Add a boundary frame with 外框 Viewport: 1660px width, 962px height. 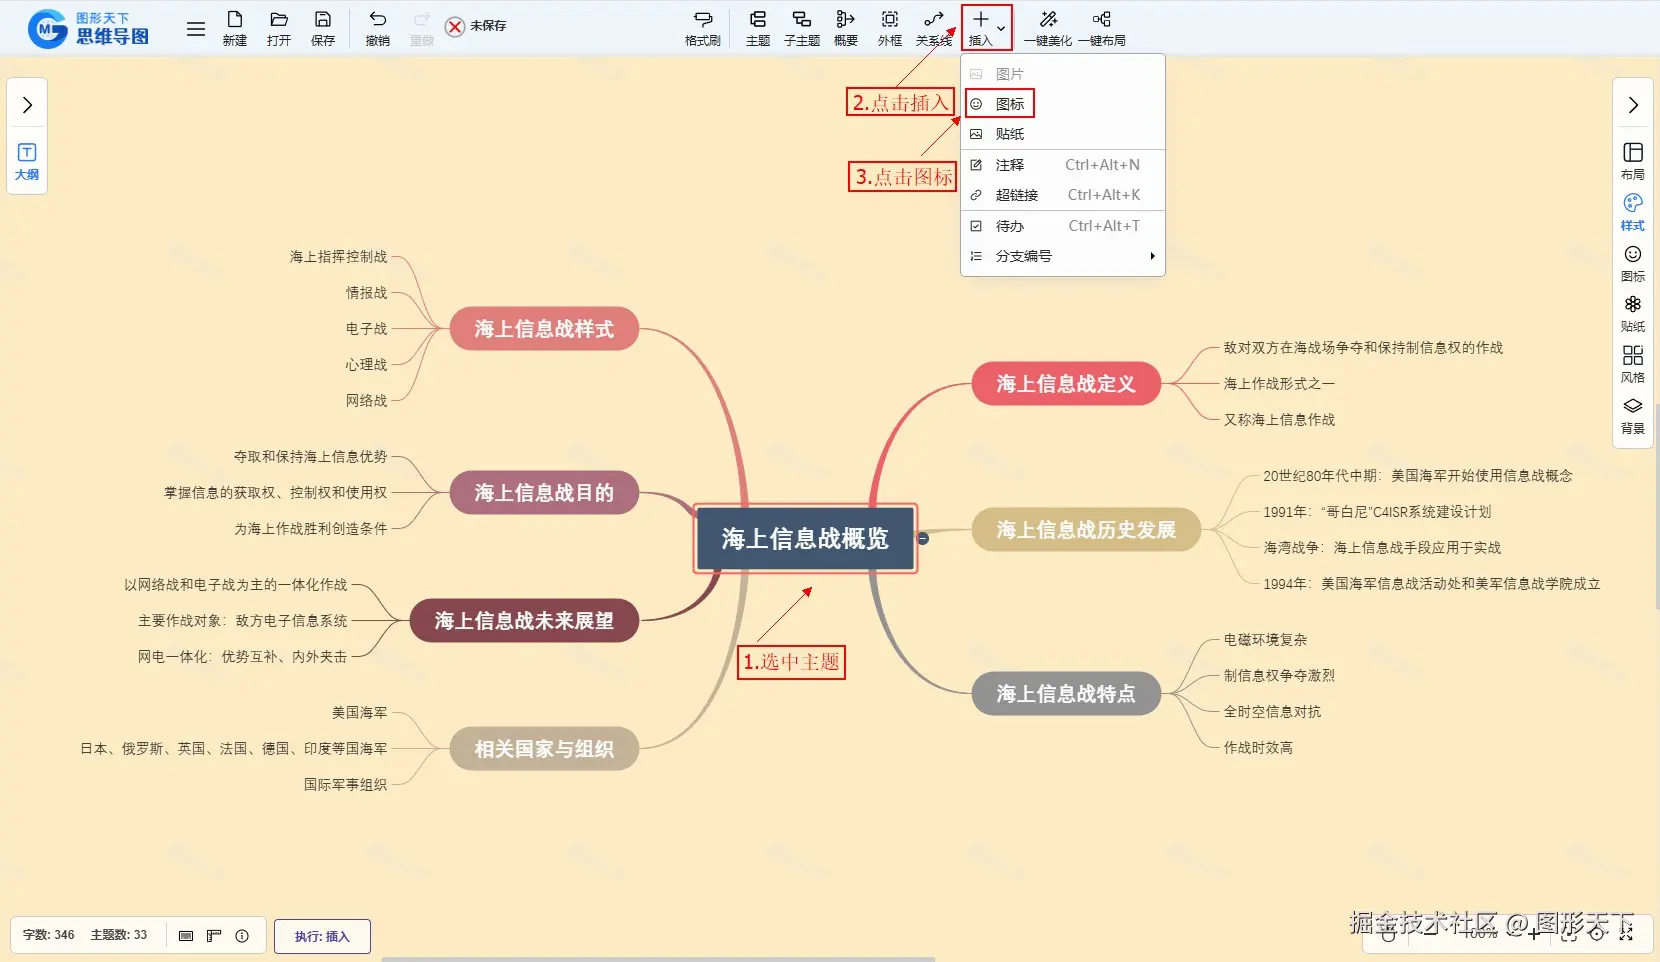(890, 28)
